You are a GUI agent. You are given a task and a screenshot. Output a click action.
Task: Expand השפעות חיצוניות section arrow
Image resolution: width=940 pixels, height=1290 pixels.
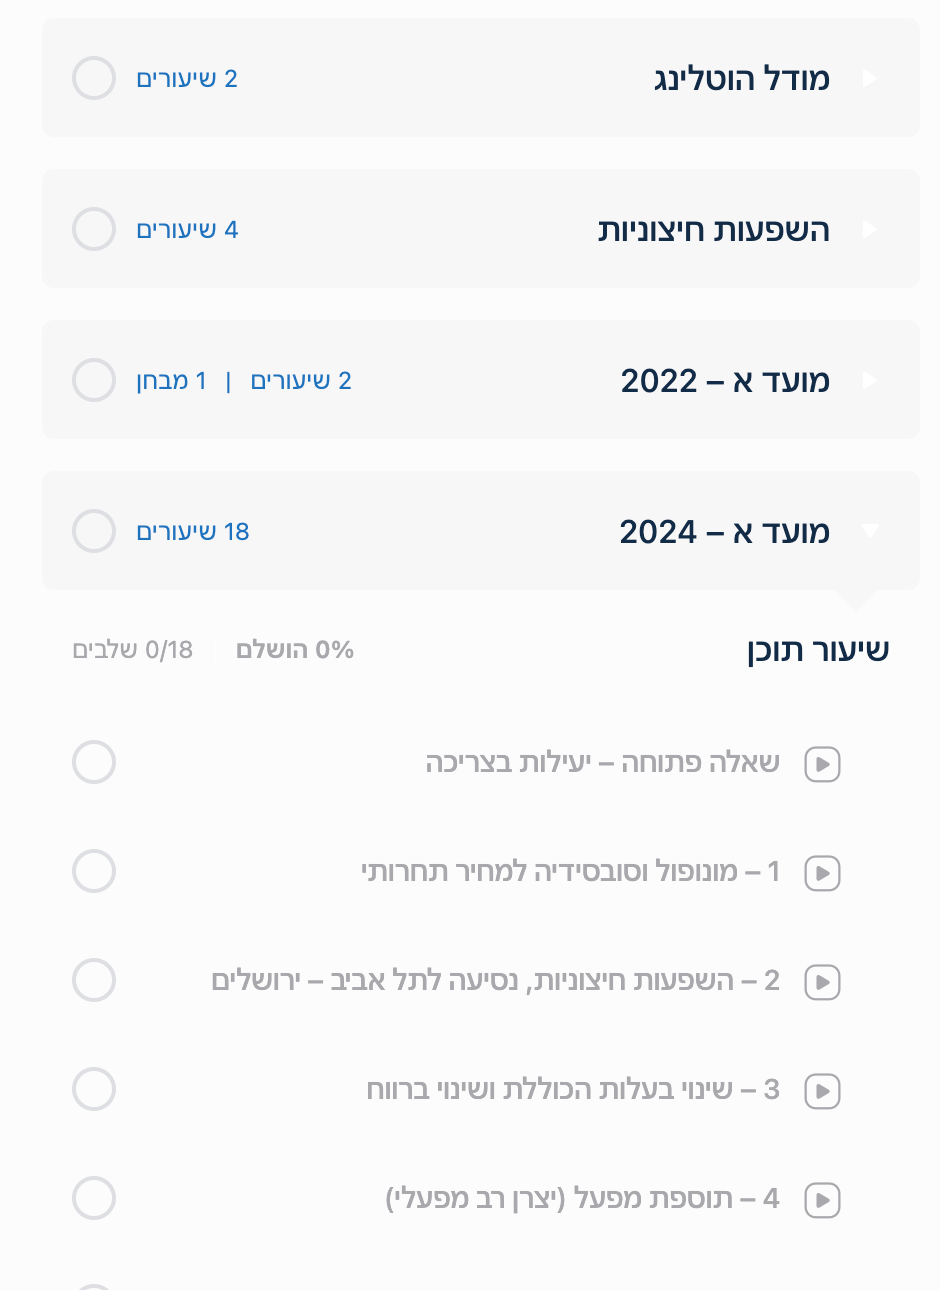point(869,229)
